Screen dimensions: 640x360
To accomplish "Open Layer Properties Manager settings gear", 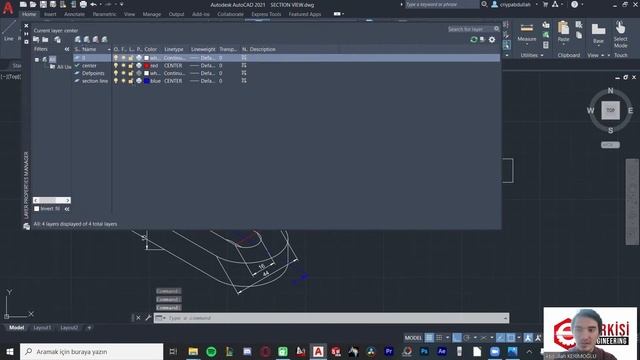I will point(492,40).
